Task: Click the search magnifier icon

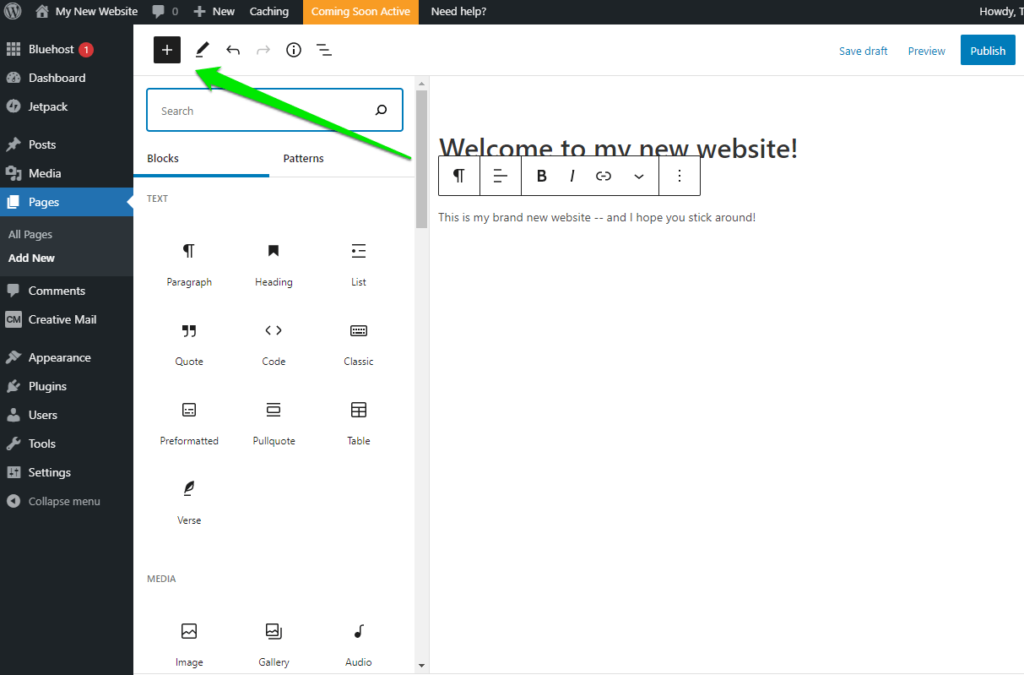Action: [x=381, y=110]
